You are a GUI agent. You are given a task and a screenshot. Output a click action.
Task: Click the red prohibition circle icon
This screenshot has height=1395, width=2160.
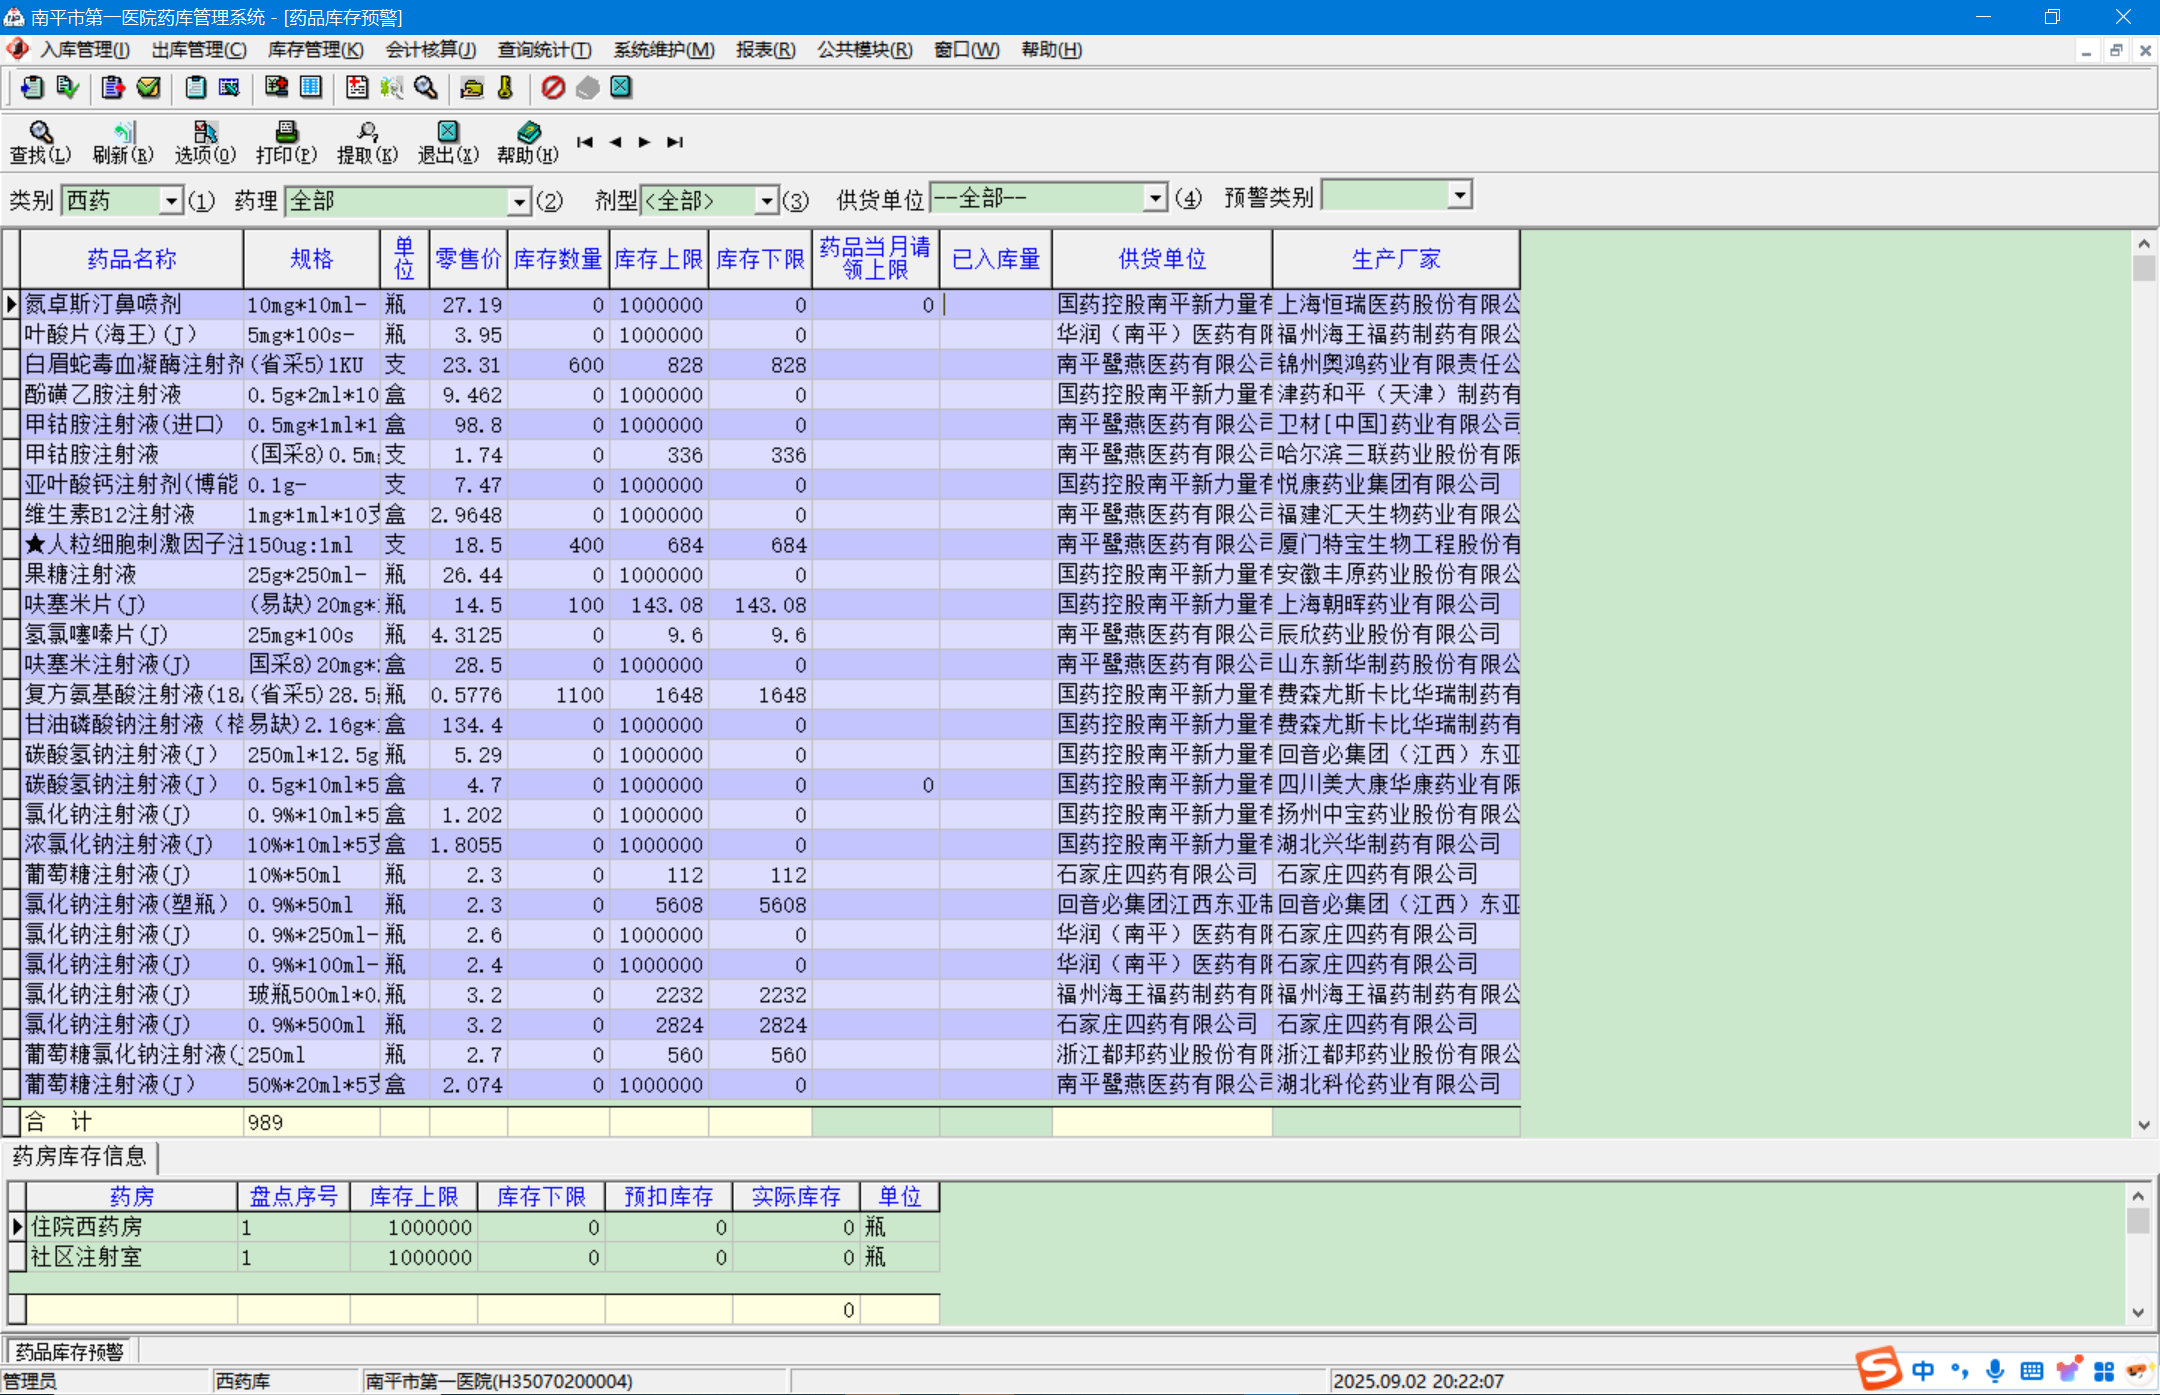tap(553, 88)
